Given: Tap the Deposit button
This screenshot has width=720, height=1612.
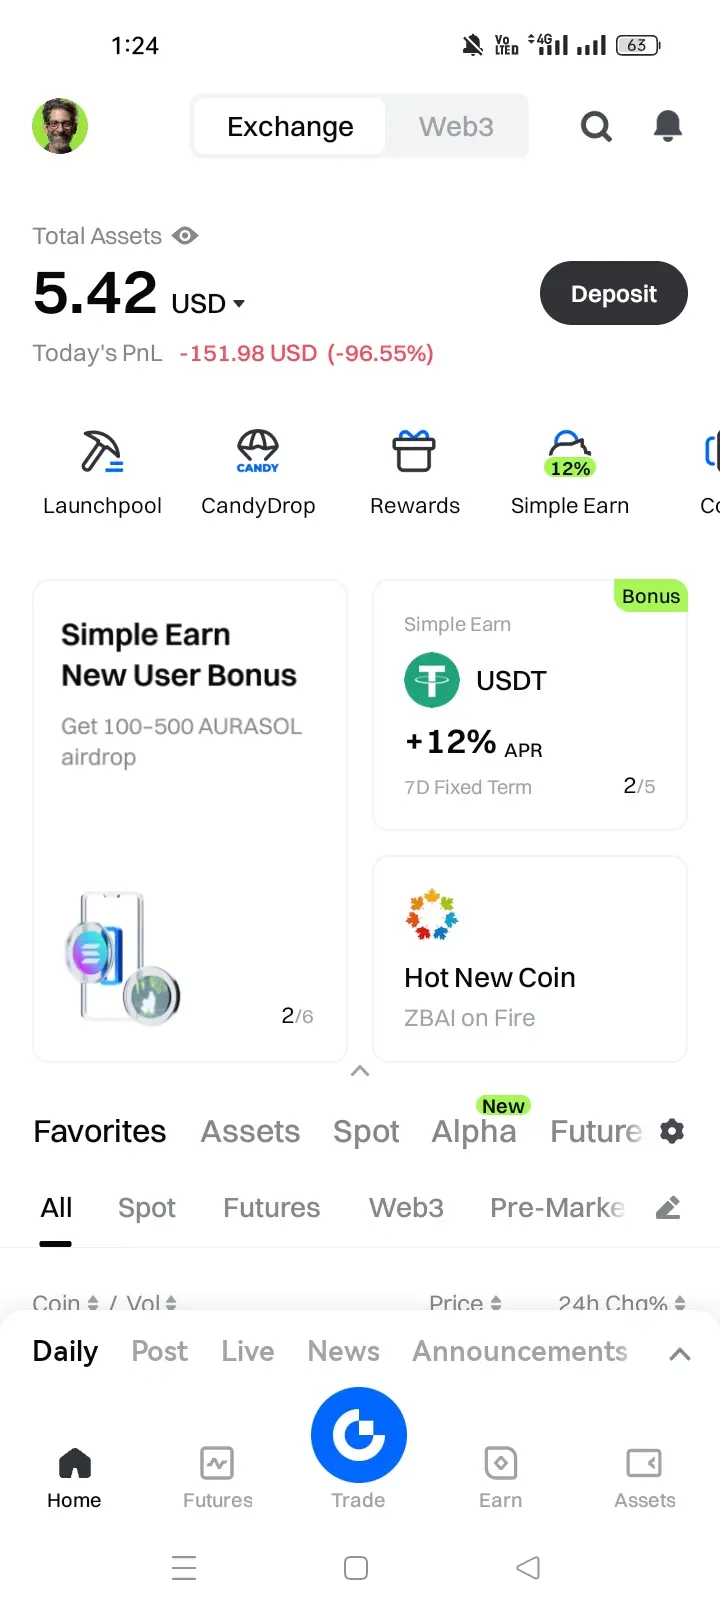Looking at the screenshot, I should [x=614, y=293].
